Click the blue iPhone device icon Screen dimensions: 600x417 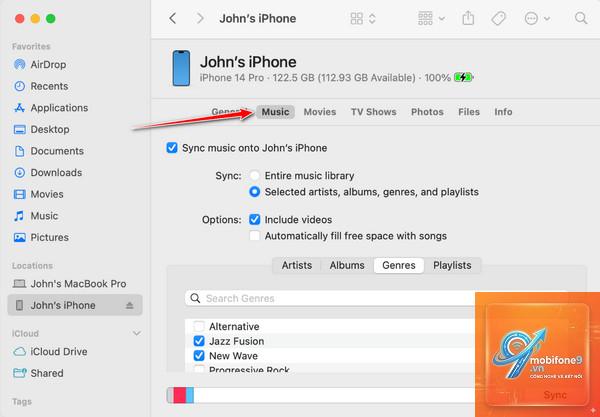pyautogui.click(x=181, y=68)
